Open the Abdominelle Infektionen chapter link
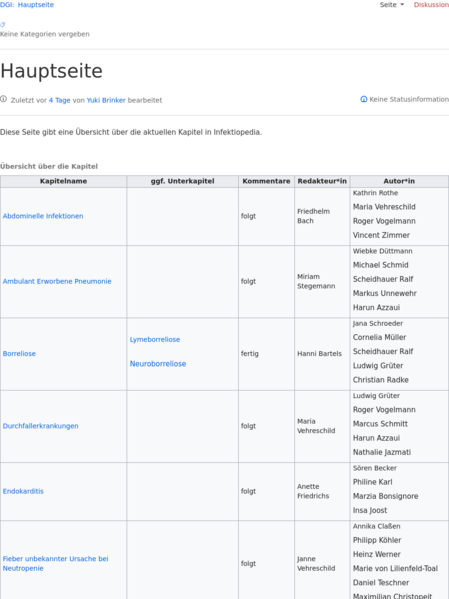Viewport: 449px width, 599px height. click(43, 216)
